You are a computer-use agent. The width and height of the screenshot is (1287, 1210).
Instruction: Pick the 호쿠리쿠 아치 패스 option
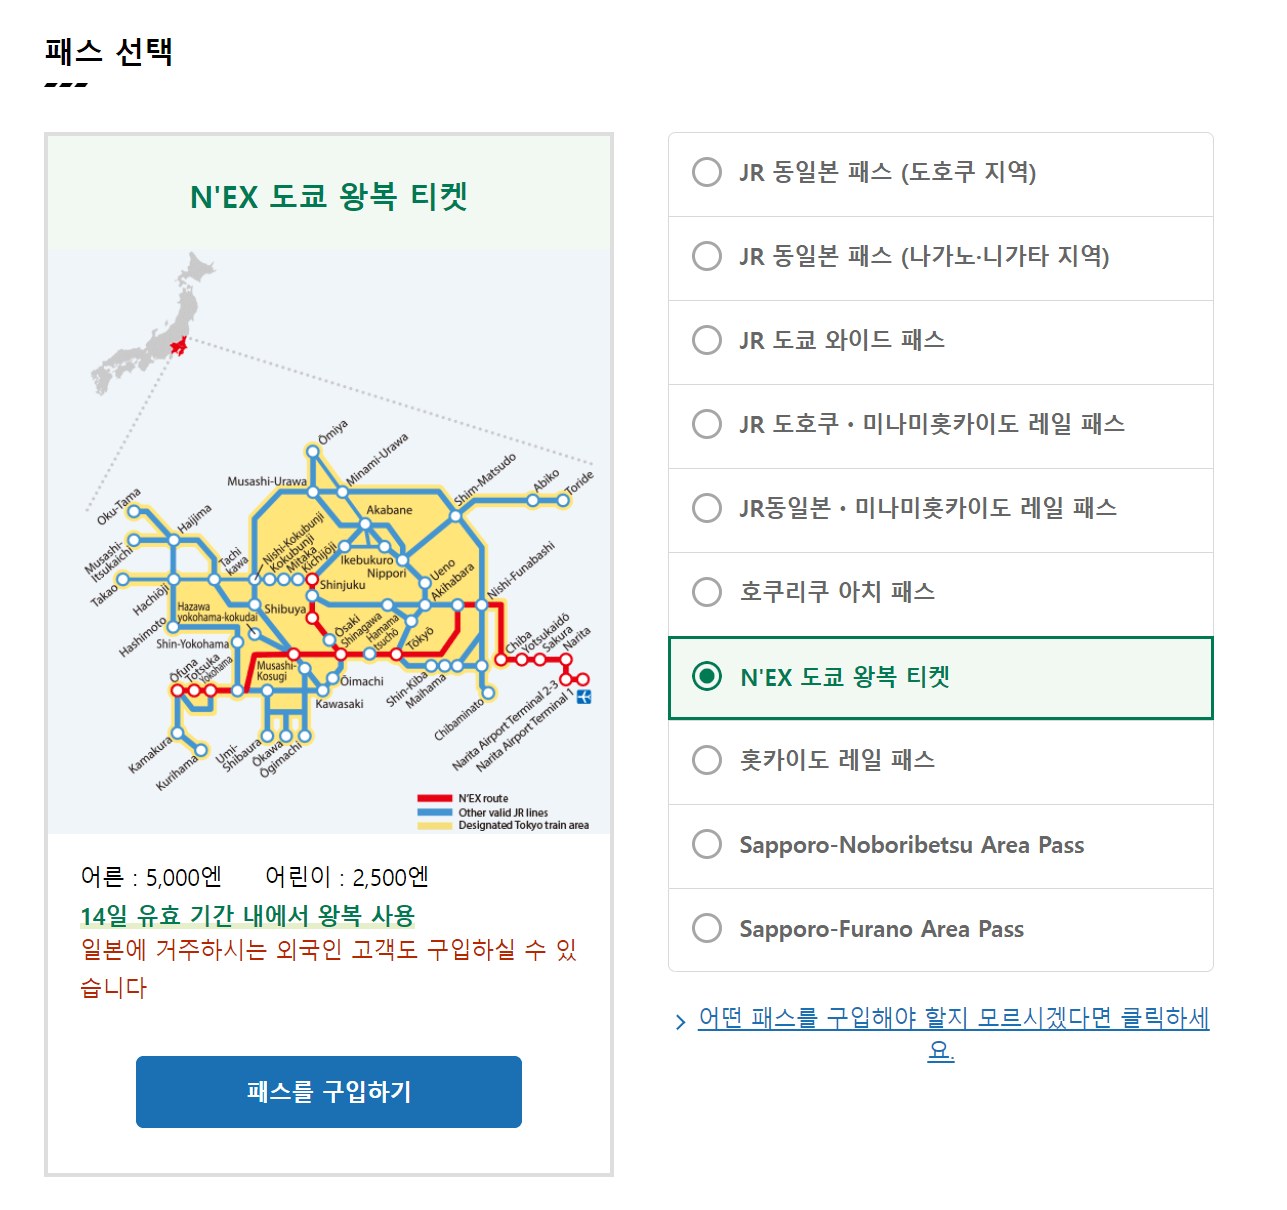707,592
